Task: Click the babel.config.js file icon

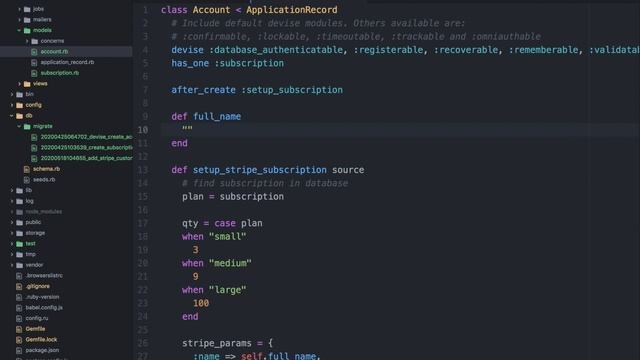Action: (19, 308)
